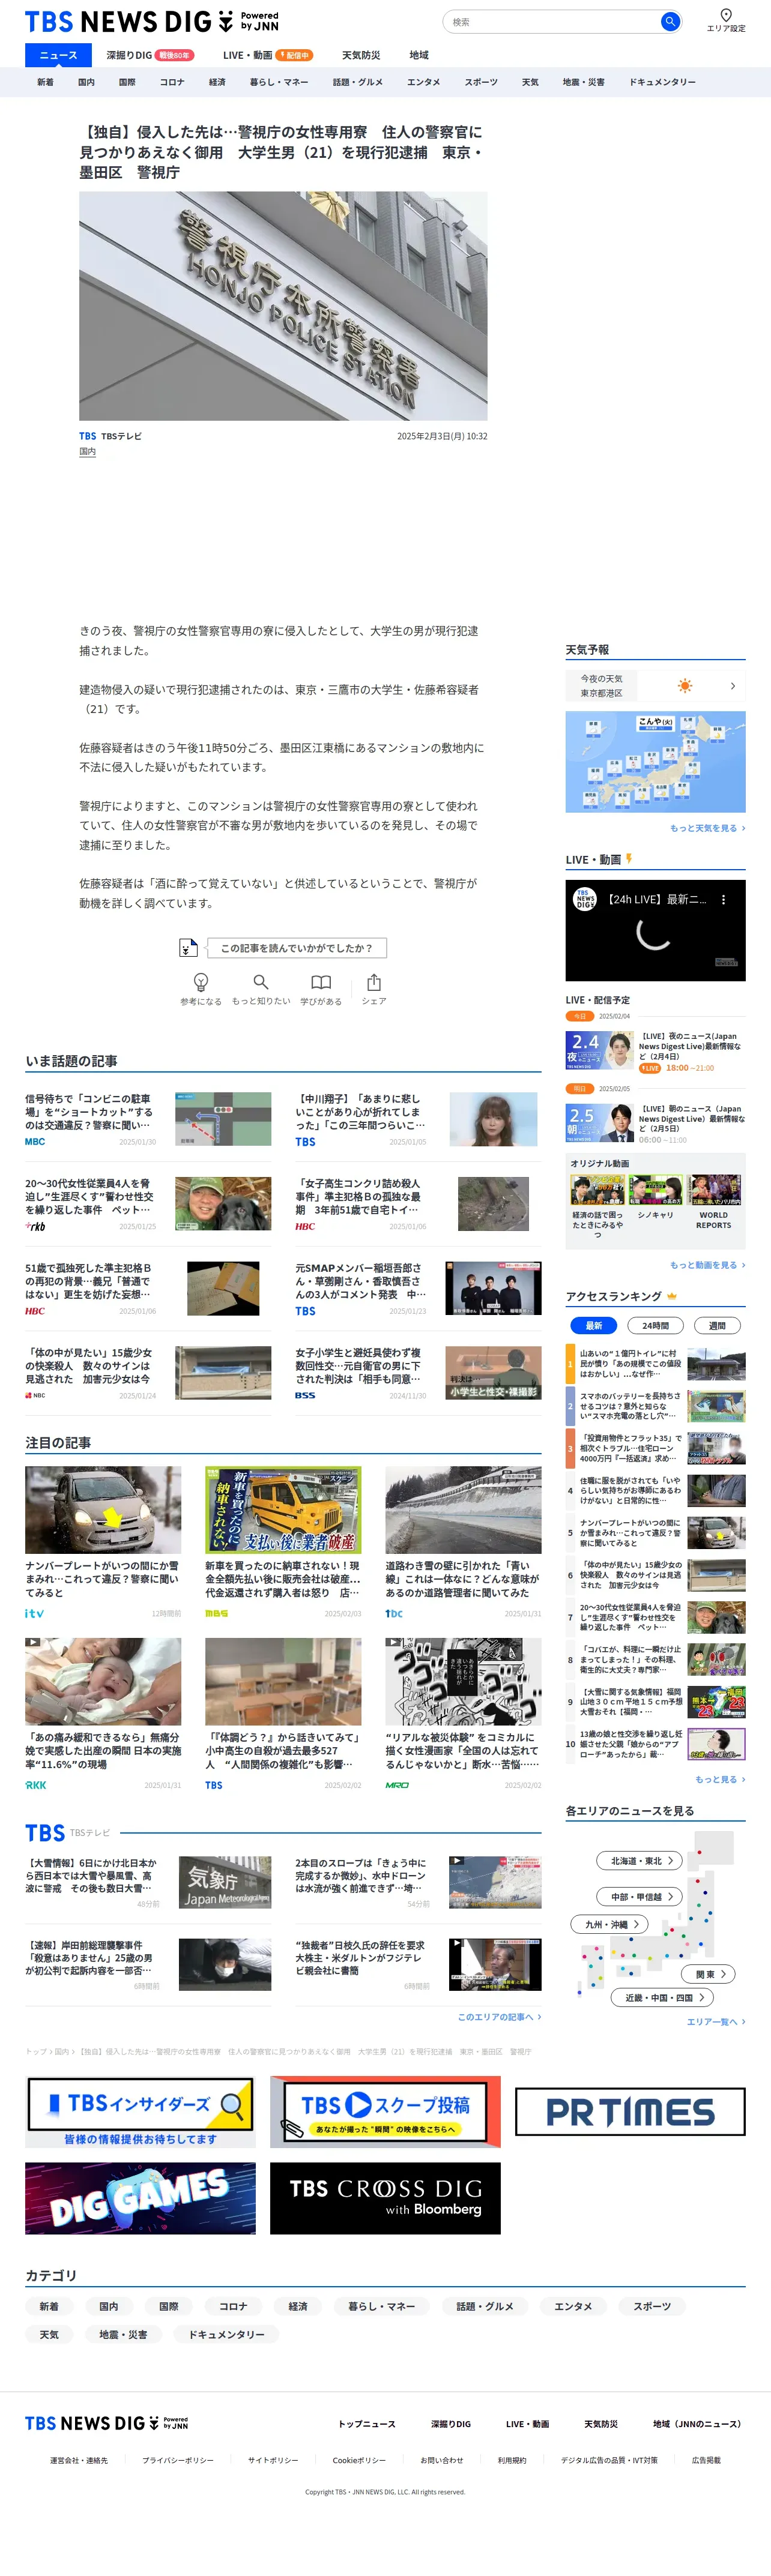This screenshot has width=771, height=2576.
Task: Click the 国内 tag under the article byline
Action: [x=88, y=452]
